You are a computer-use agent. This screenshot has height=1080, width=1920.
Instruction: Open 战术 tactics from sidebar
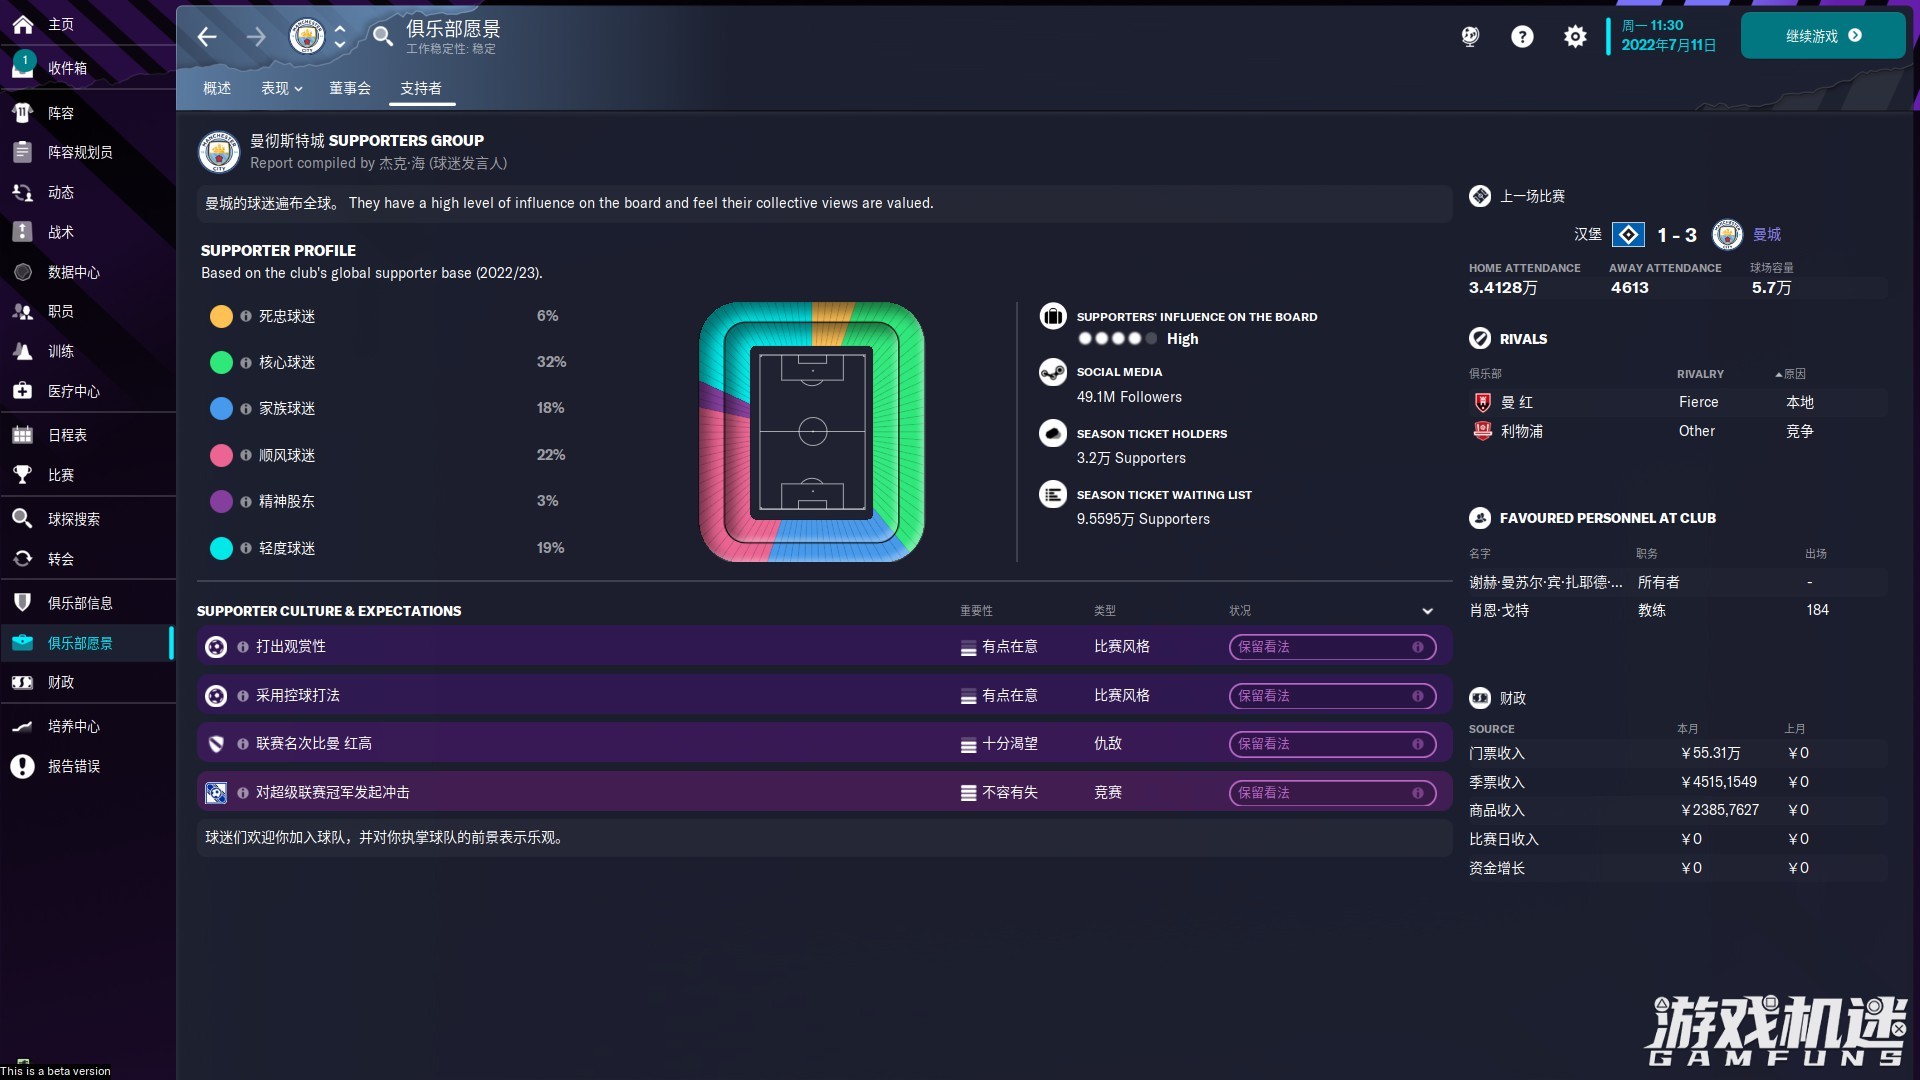[60, 232]
